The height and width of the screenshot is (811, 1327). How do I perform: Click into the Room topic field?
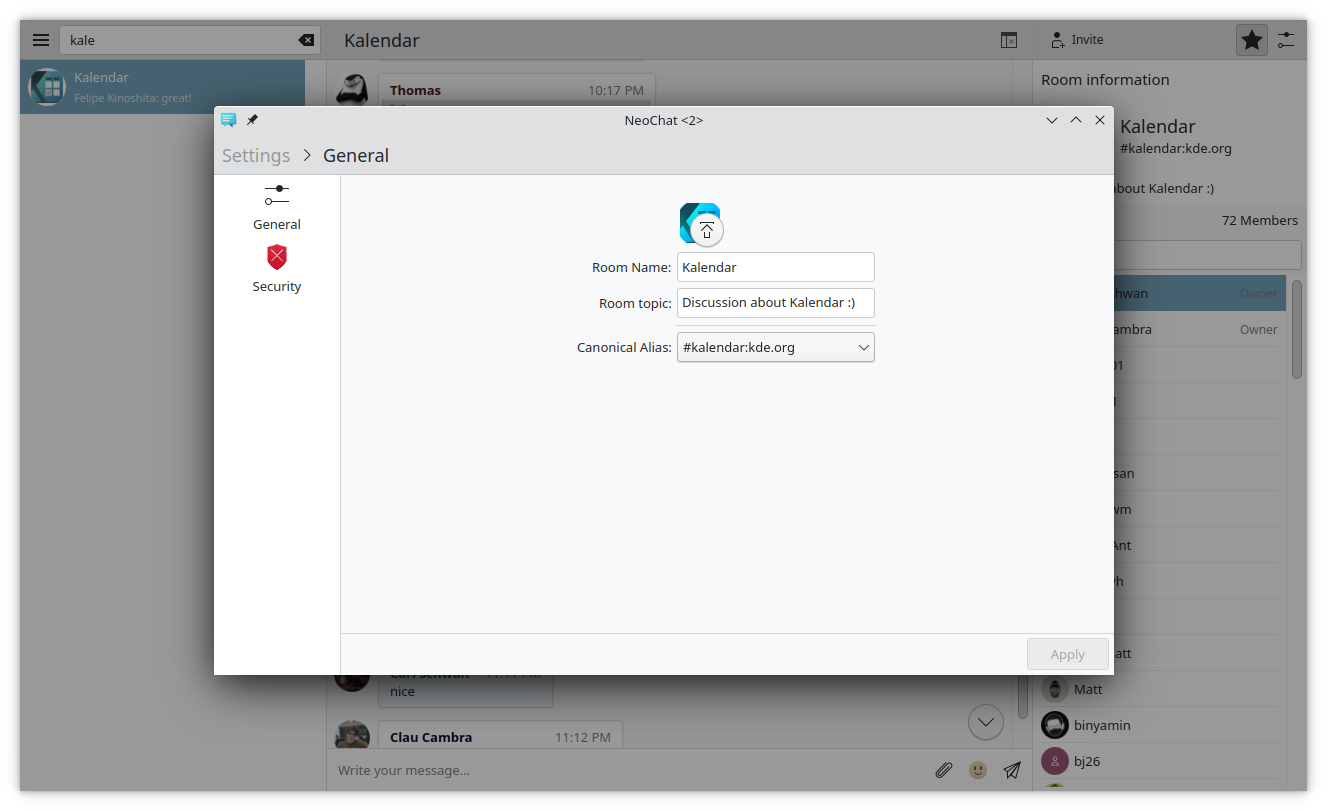pos(775,303)
